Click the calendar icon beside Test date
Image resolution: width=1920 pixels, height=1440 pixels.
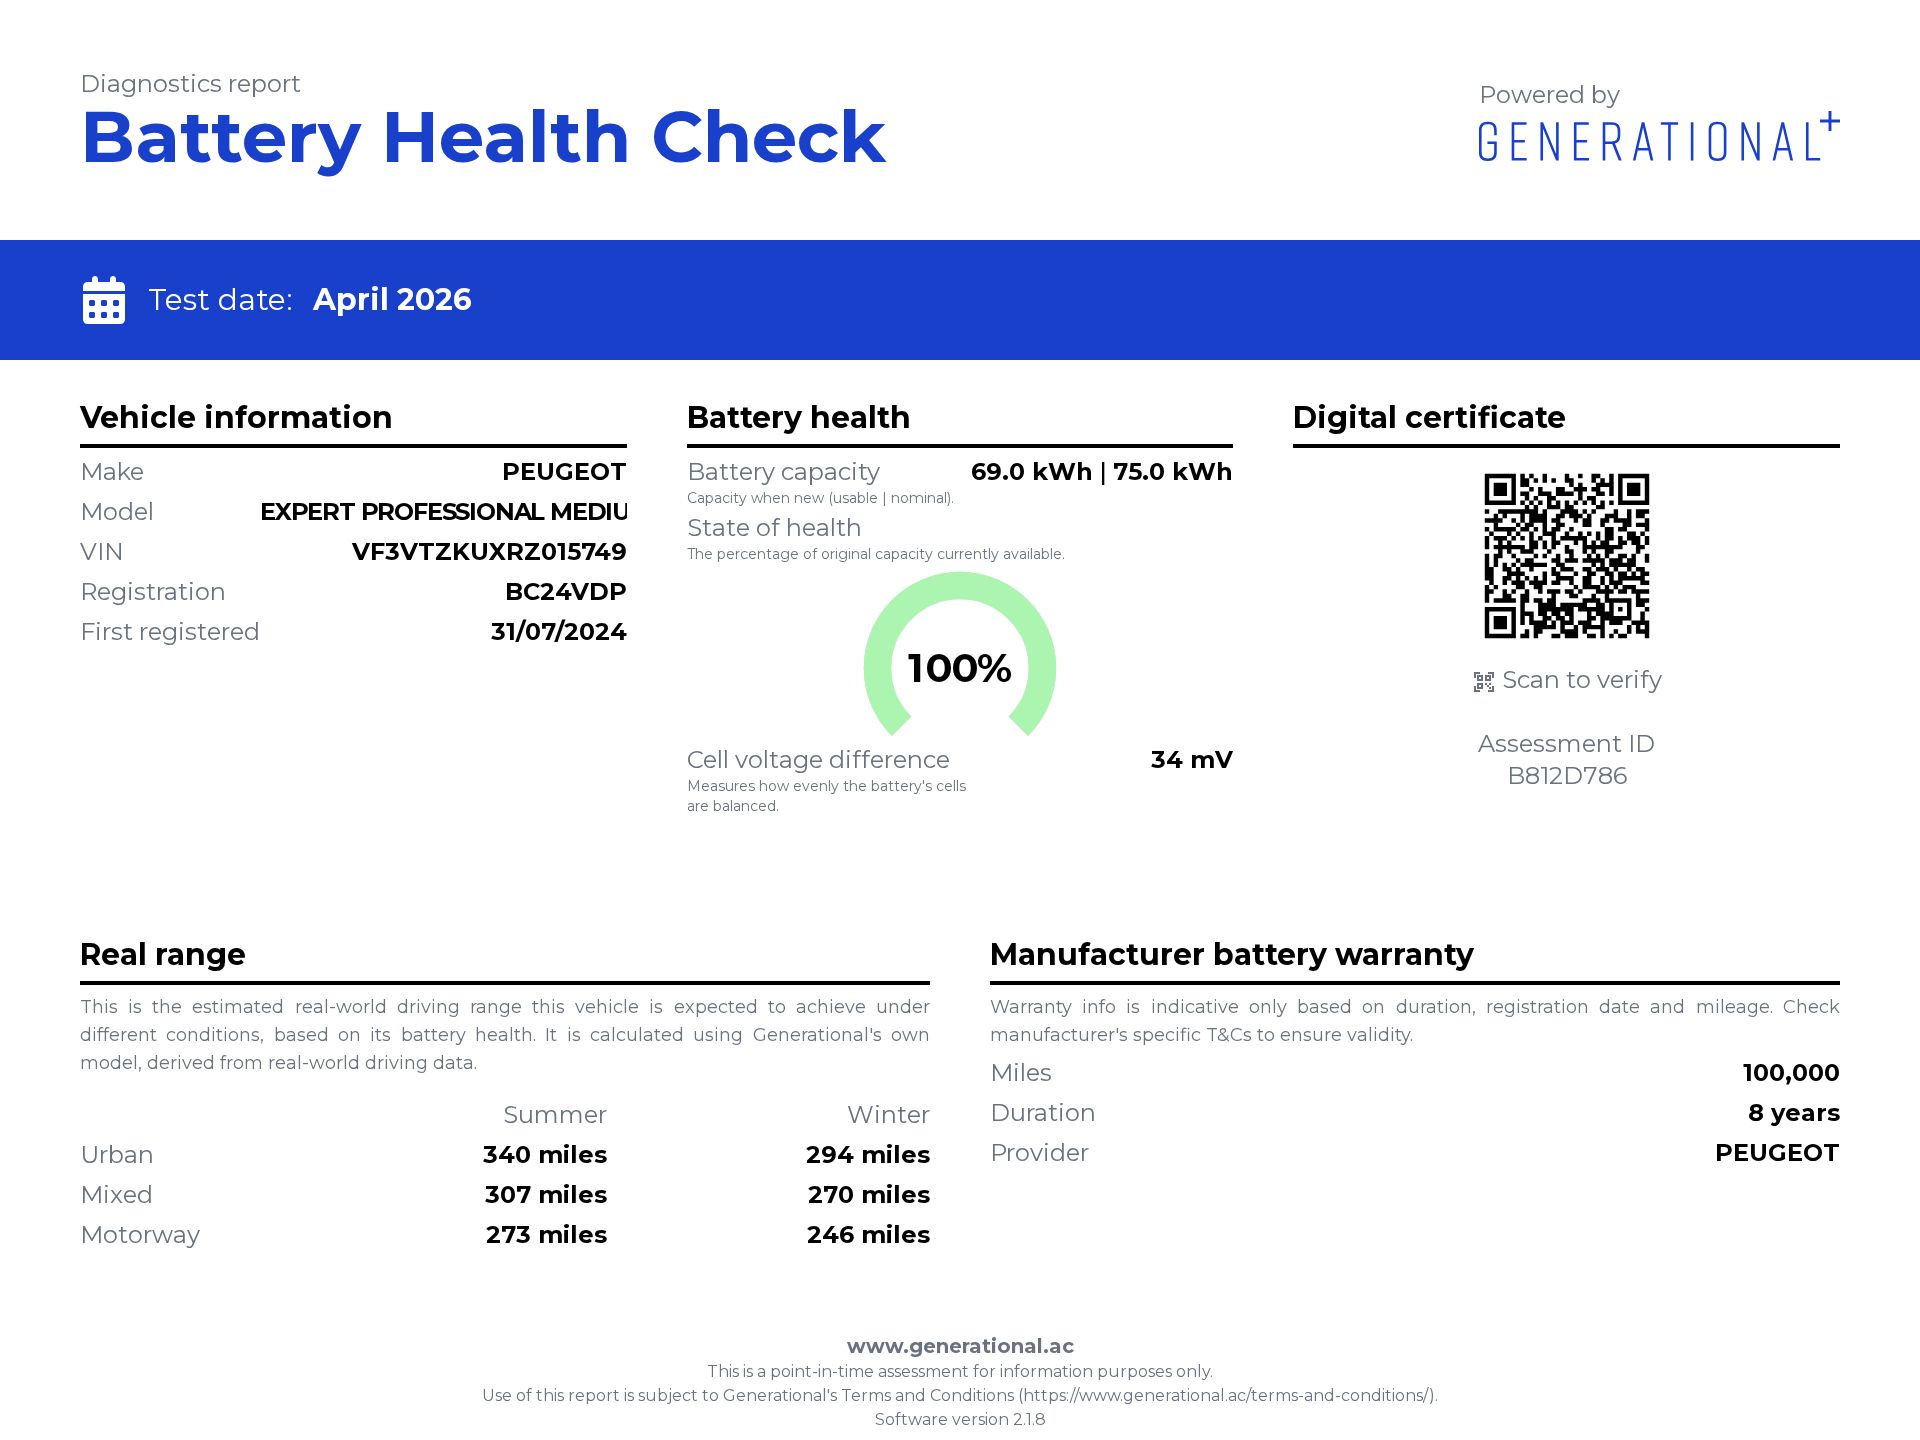tap(103, 298)
